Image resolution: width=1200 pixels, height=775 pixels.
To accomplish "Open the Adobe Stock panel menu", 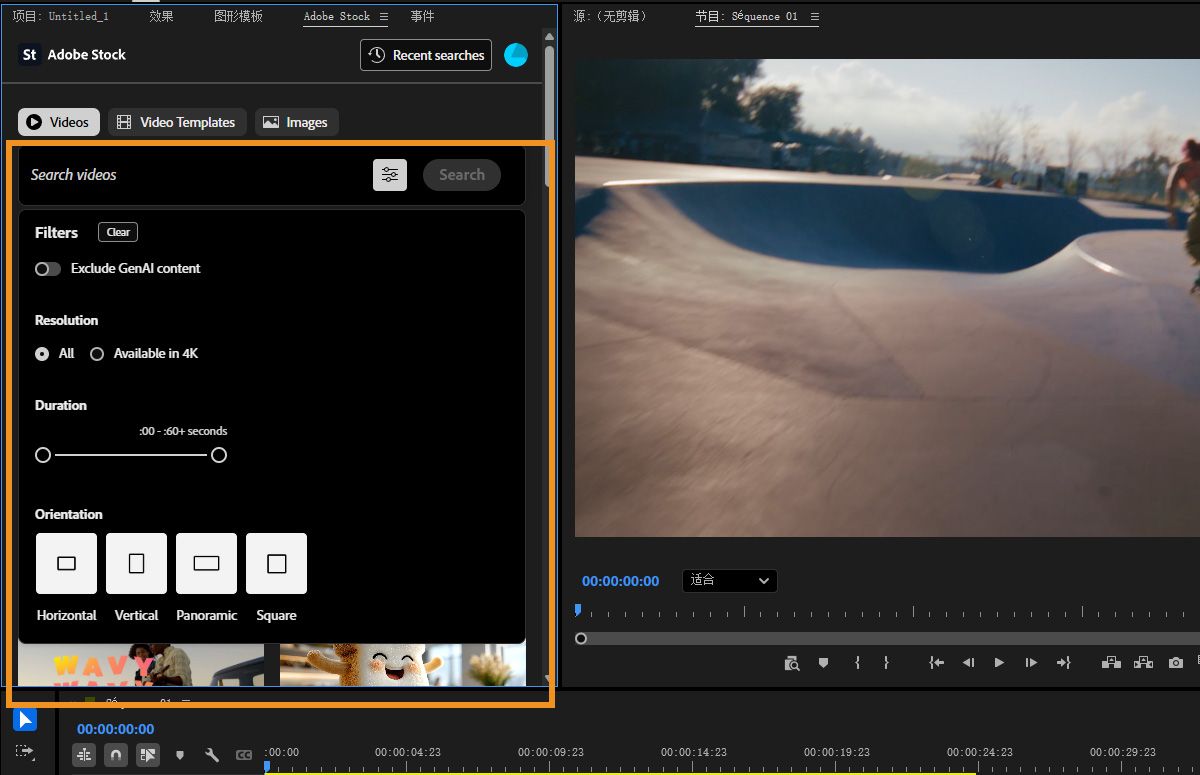I will (x=384, y=16).
